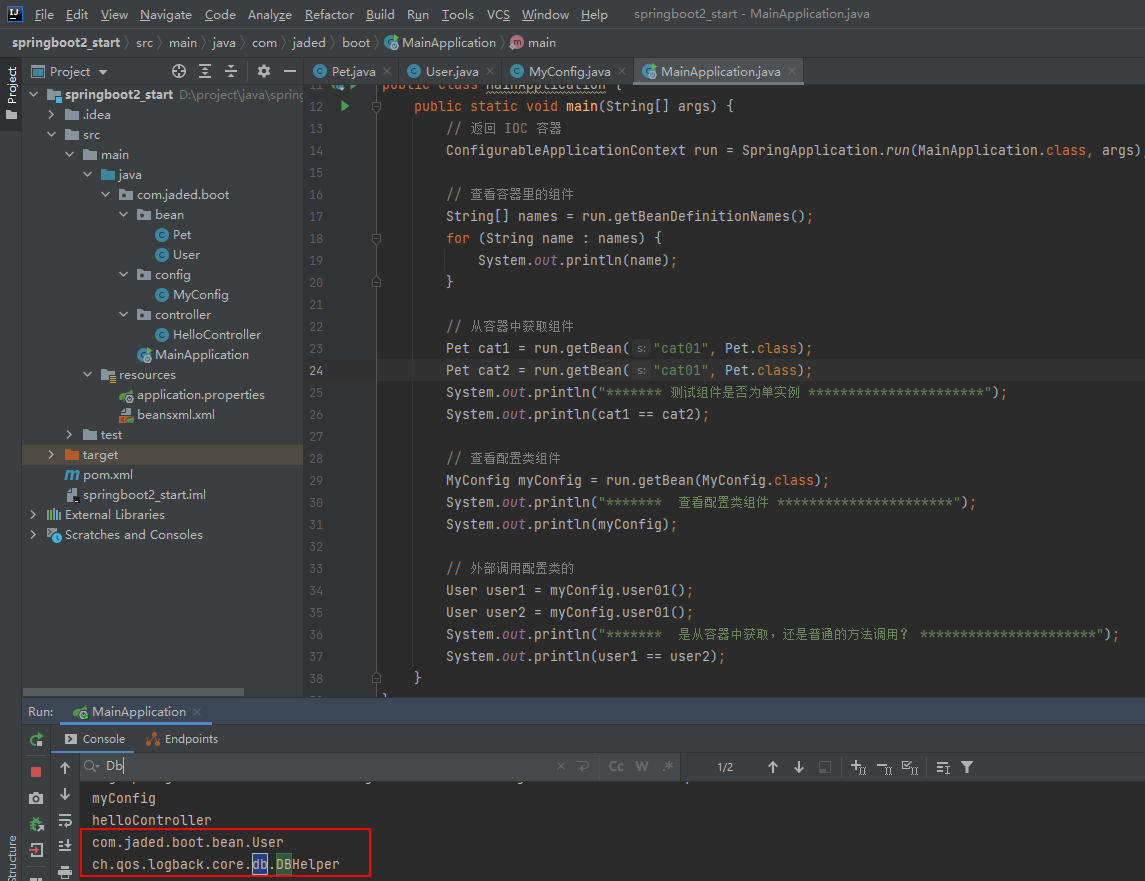Click the jaded breadcrumb
Screen dimensions: 1145x881
coord(309,42)
